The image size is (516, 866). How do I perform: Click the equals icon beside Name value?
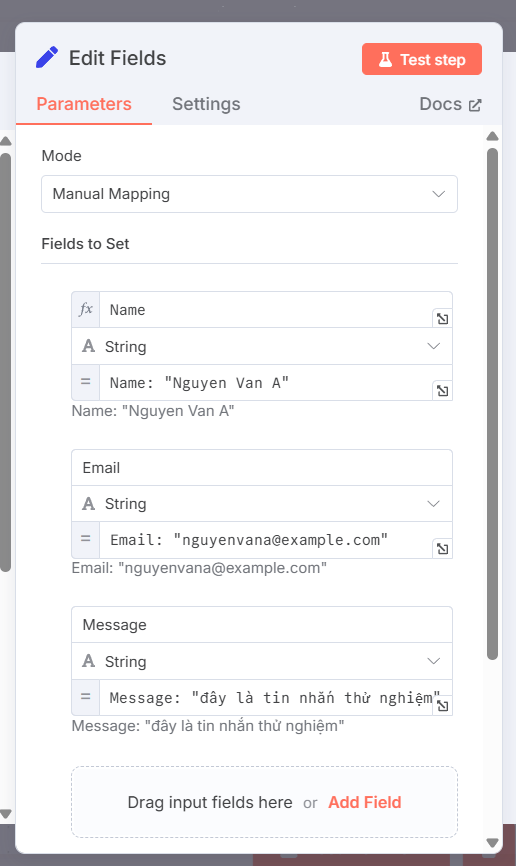[x=86, y=382]
